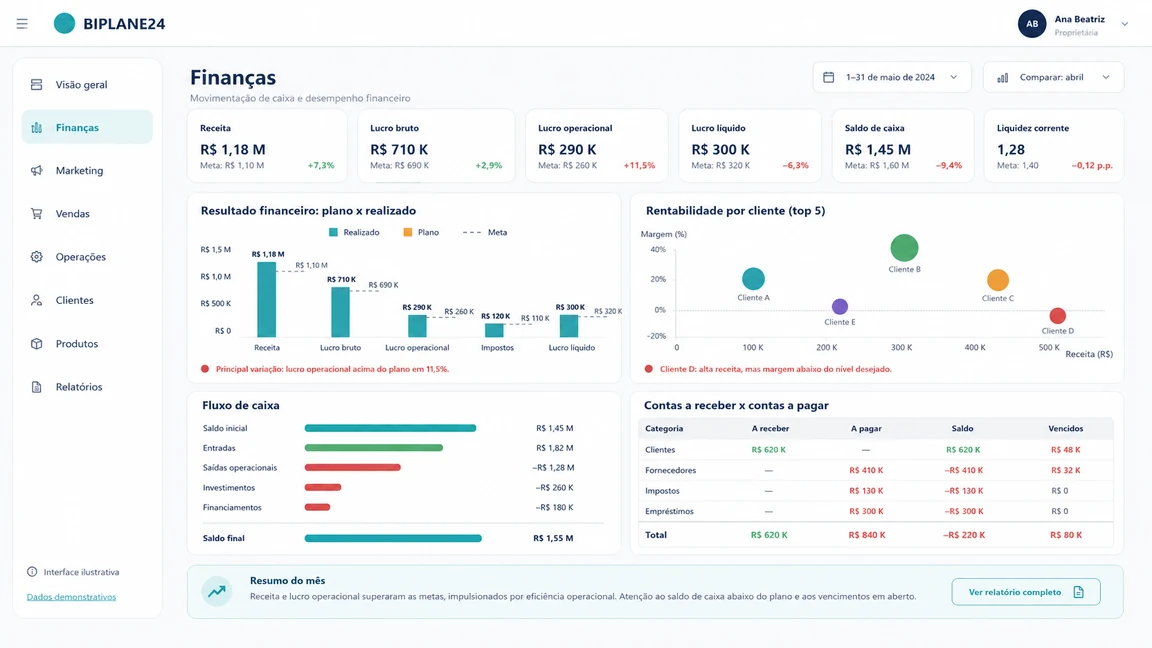Toggle Realizado legend swatch
Screen dimensions: 1152x648
pyautogui.click(x=333, y=232)
